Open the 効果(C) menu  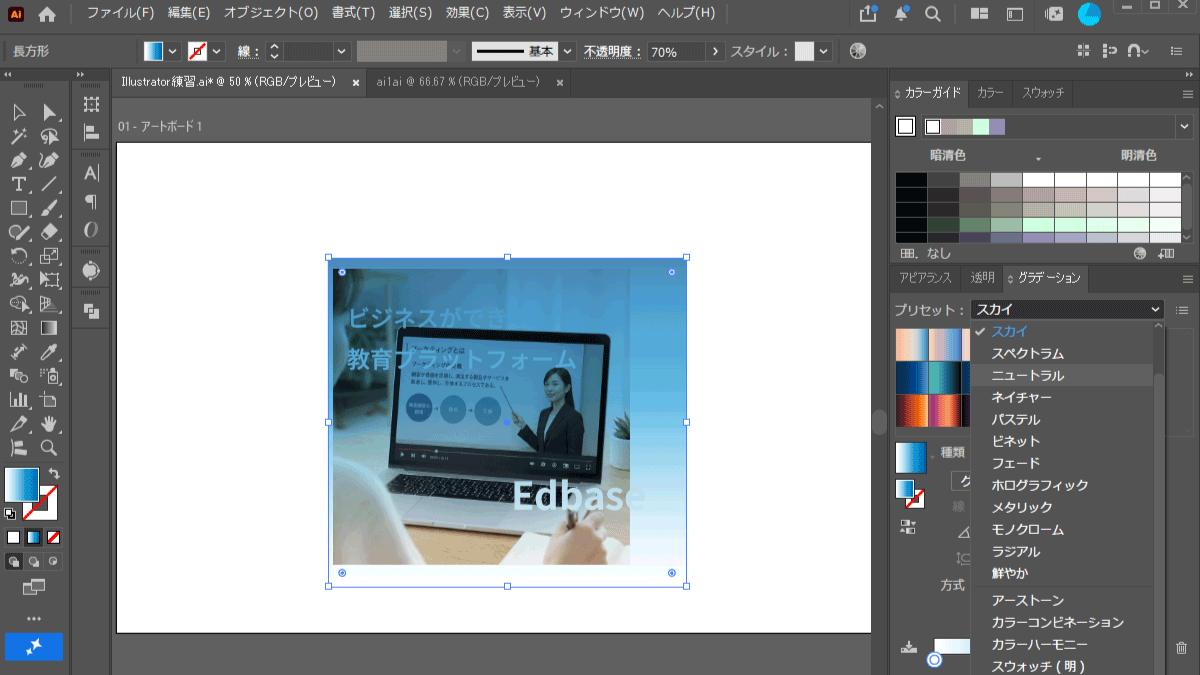(467, 14)
